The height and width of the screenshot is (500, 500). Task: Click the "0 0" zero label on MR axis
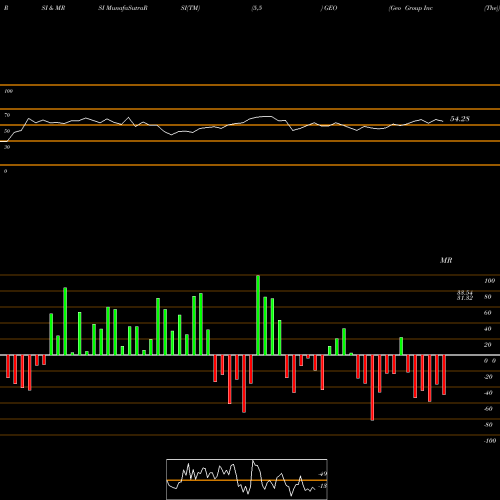pyautogui.click(x=490, y=361)
